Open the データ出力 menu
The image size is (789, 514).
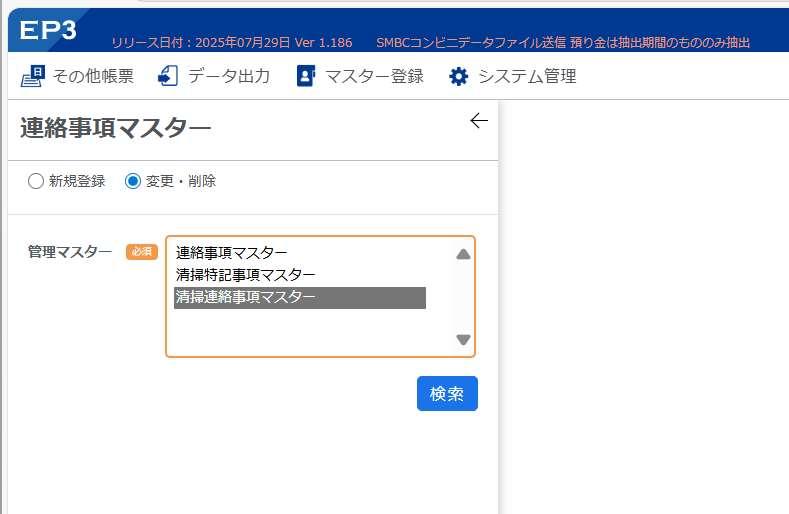[x=214, y=76]
